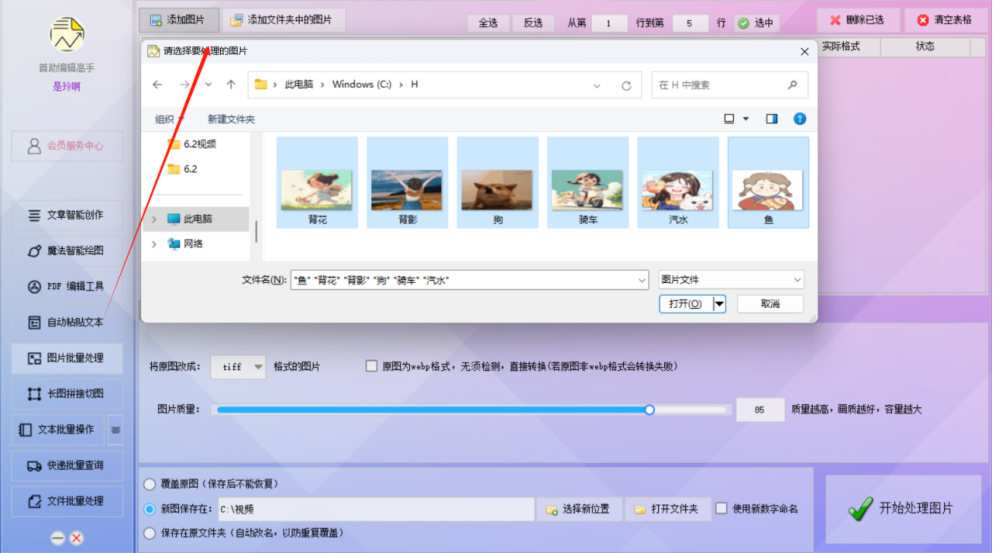Open the 组织 menu

coord(168,119)
